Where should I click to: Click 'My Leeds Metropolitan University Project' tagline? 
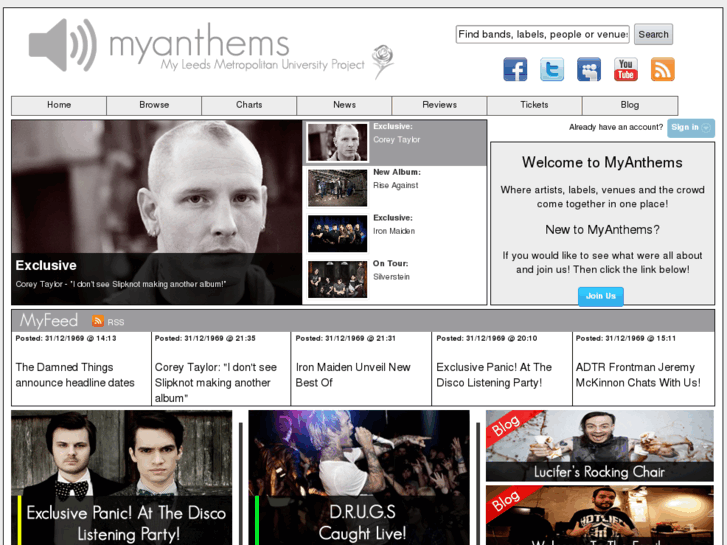pos(262,64)
